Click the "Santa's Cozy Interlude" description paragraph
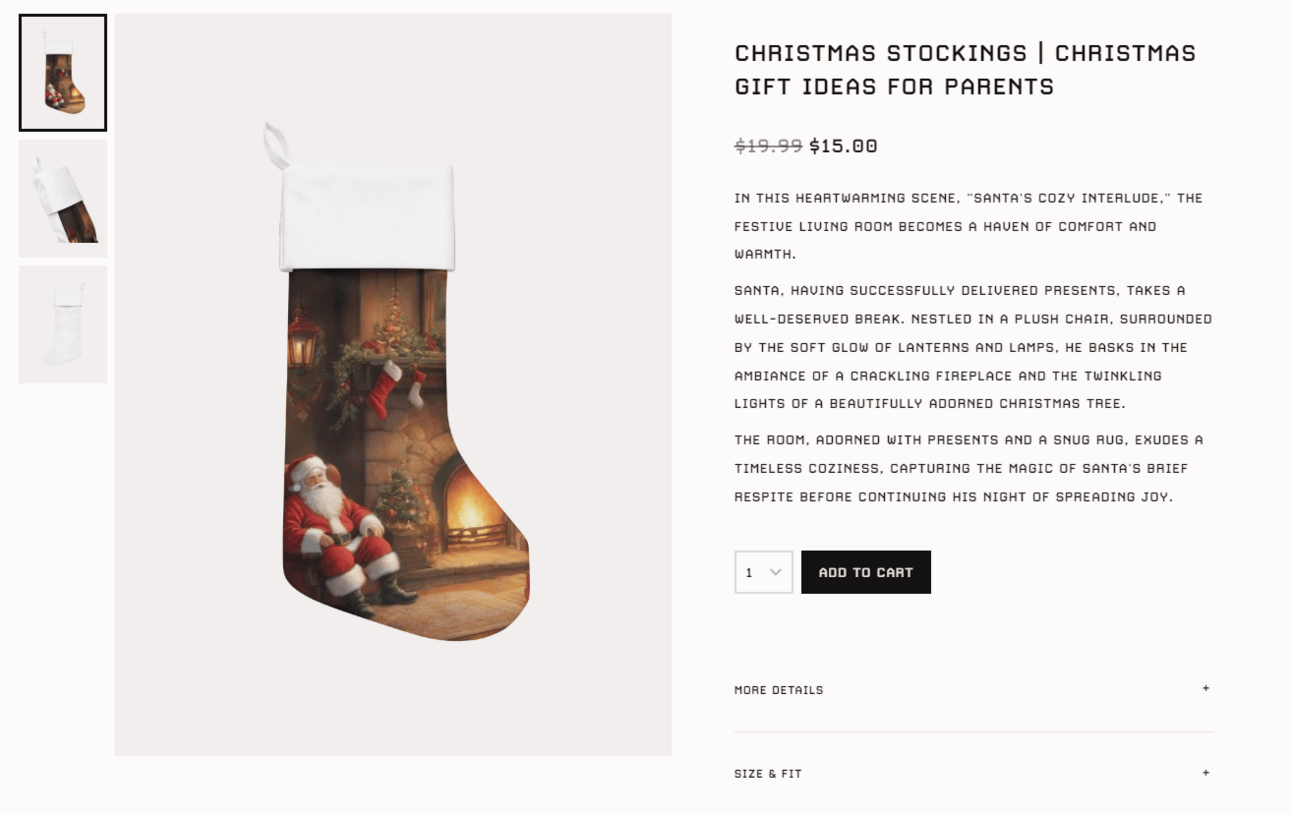The image size is (1292, 814). (968, 226)
